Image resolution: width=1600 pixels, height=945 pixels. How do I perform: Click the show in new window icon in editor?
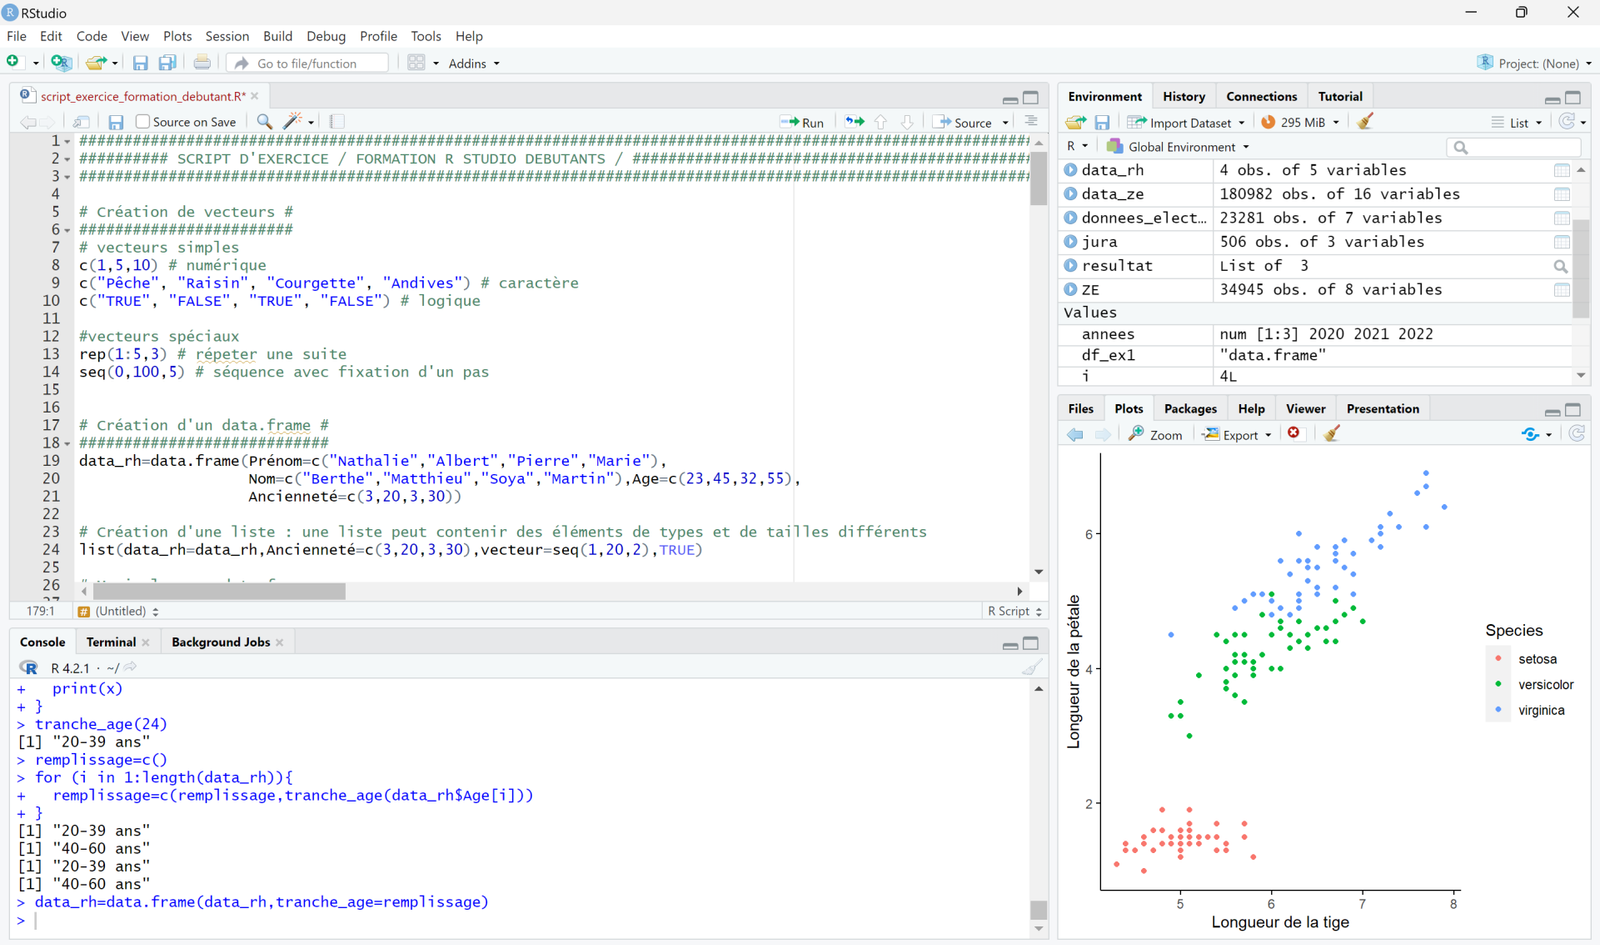[81, 122]
